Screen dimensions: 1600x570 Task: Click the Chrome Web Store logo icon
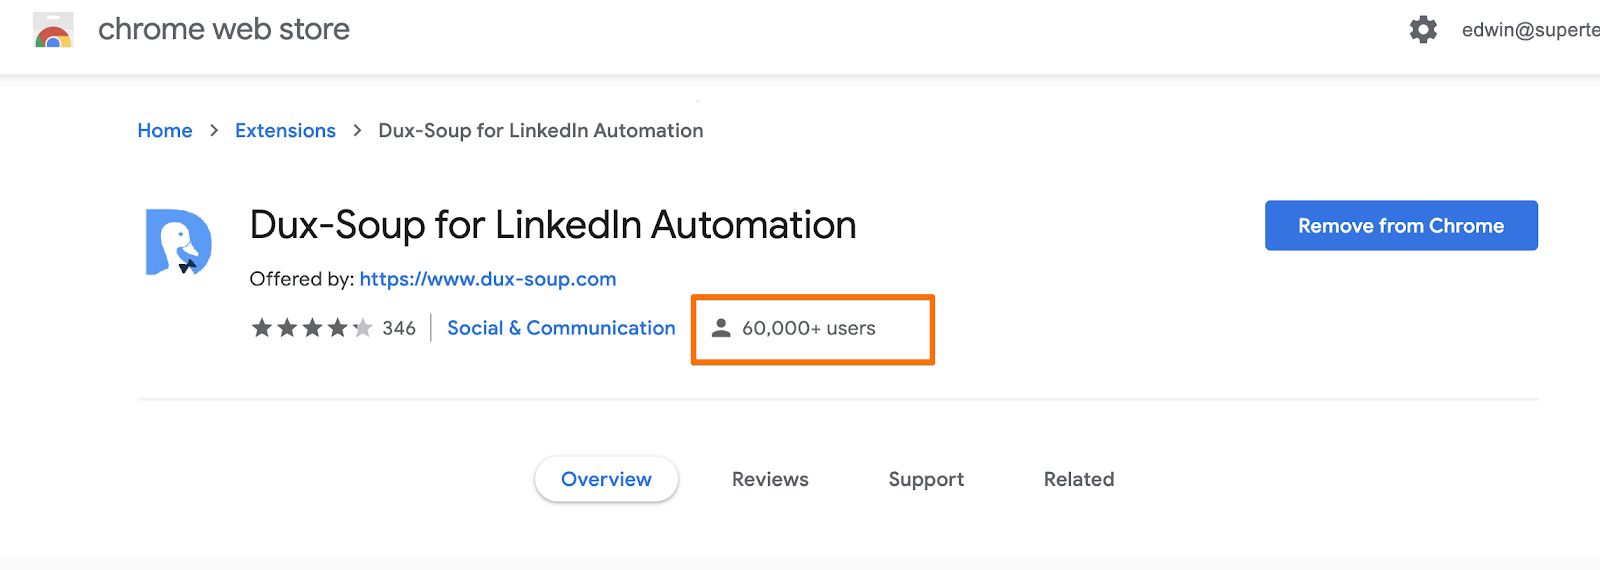pos(53,30)
